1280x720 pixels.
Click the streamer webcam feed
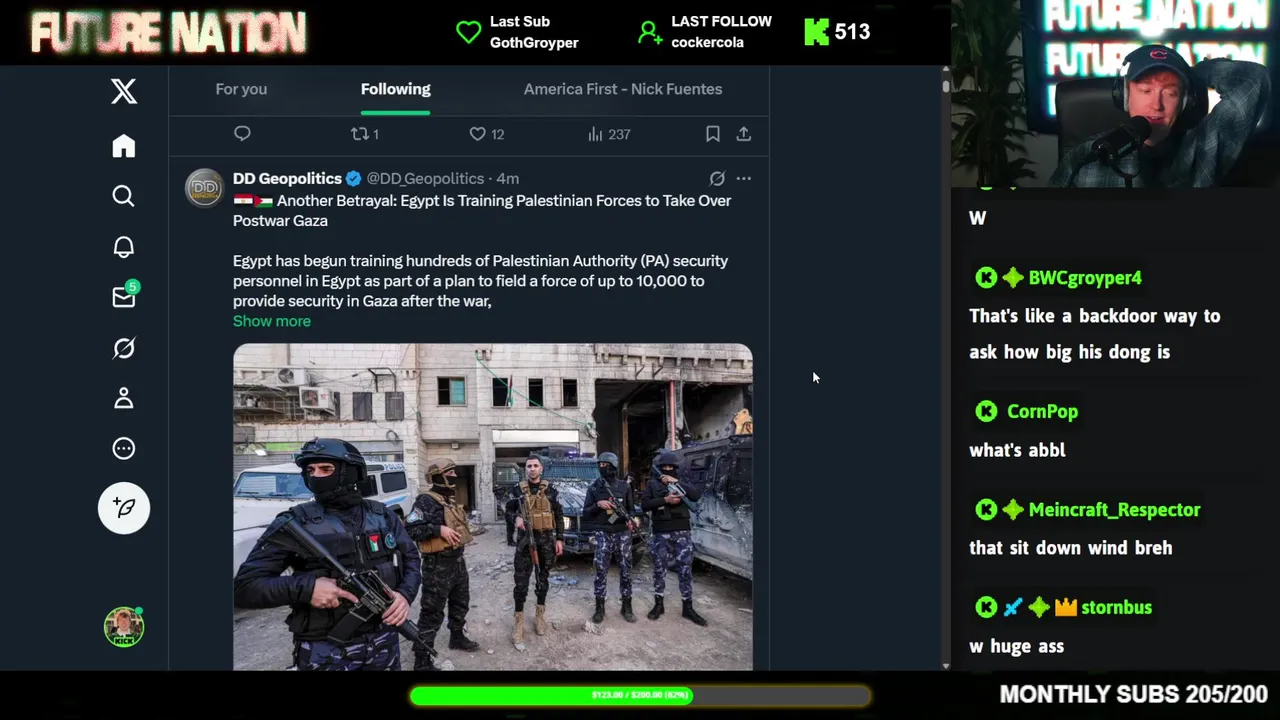[x=1116, y=93]
